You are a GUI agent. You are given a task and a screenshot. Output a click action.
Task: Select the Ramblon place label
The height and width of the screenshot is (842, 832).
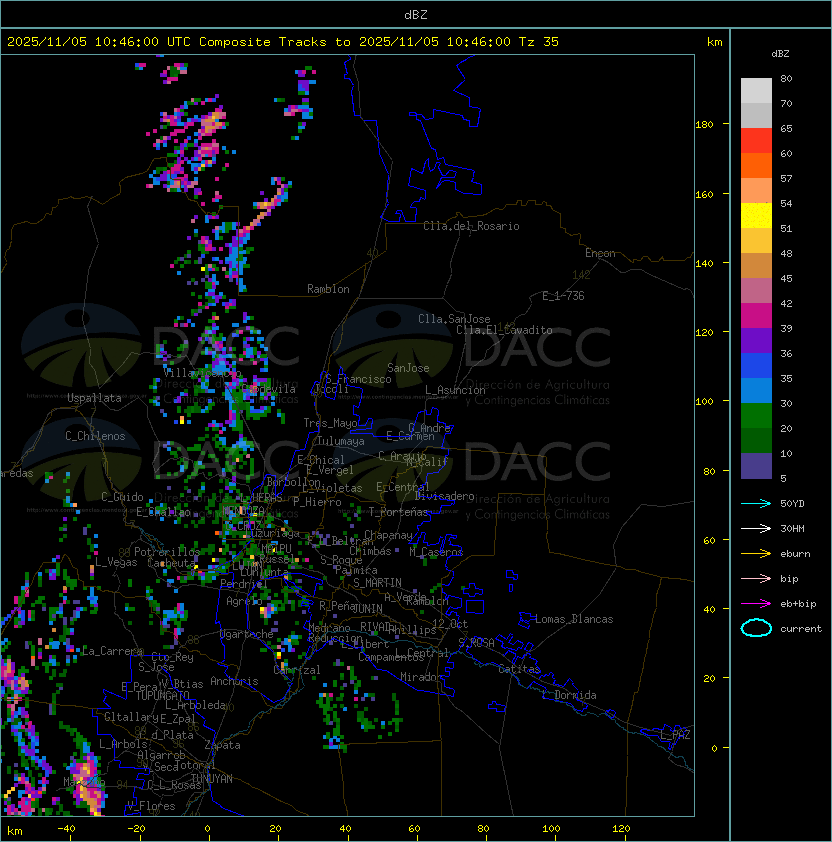328,289
